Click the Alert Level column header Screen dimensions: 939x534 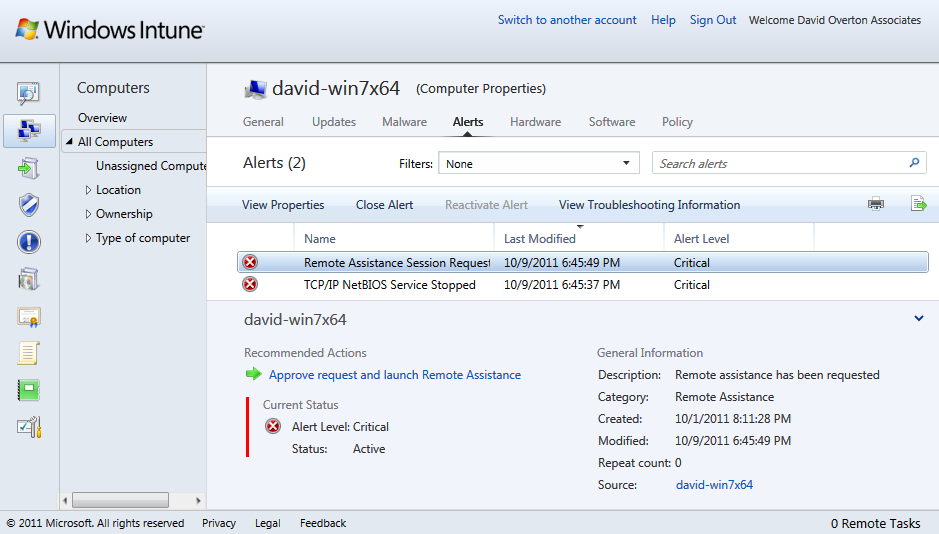click(701, 239)
